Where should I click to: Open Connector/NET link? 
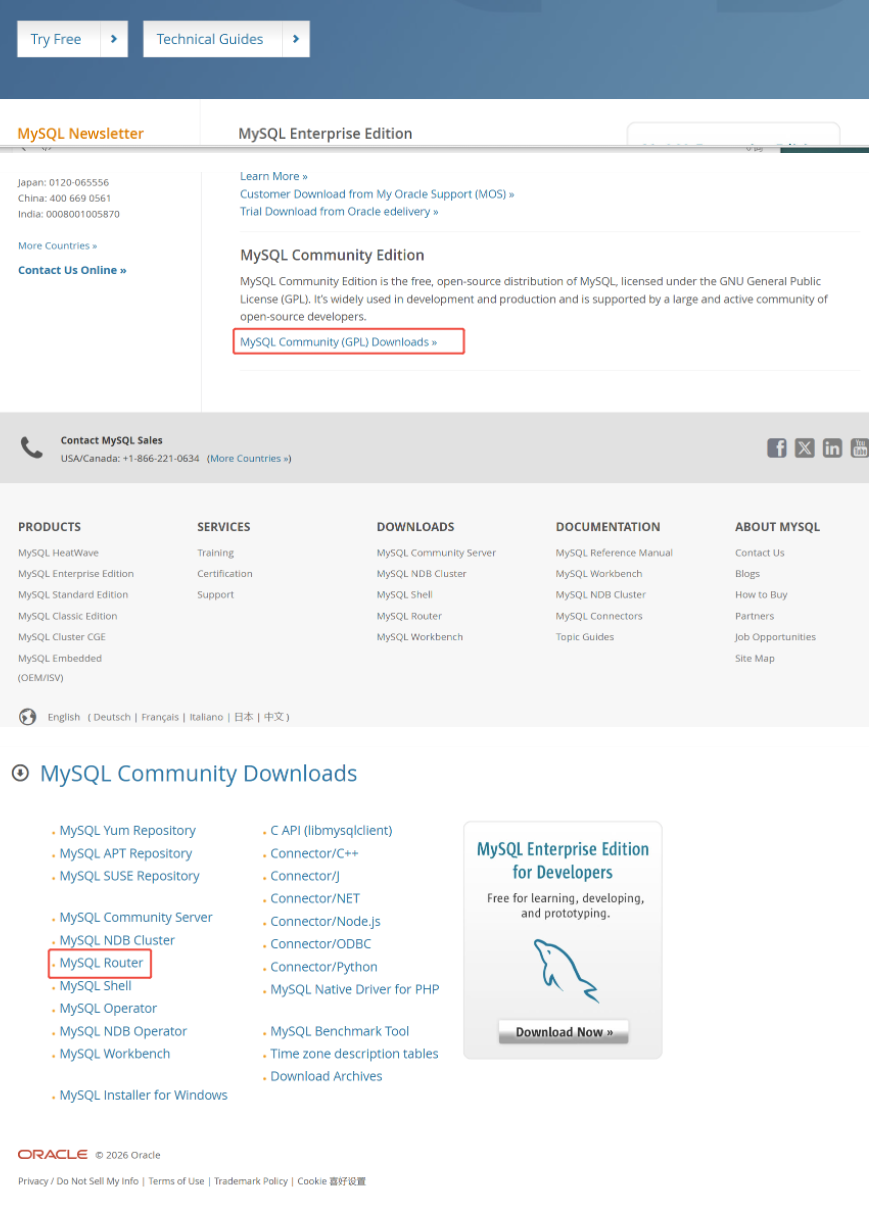[x=315, y=898]
